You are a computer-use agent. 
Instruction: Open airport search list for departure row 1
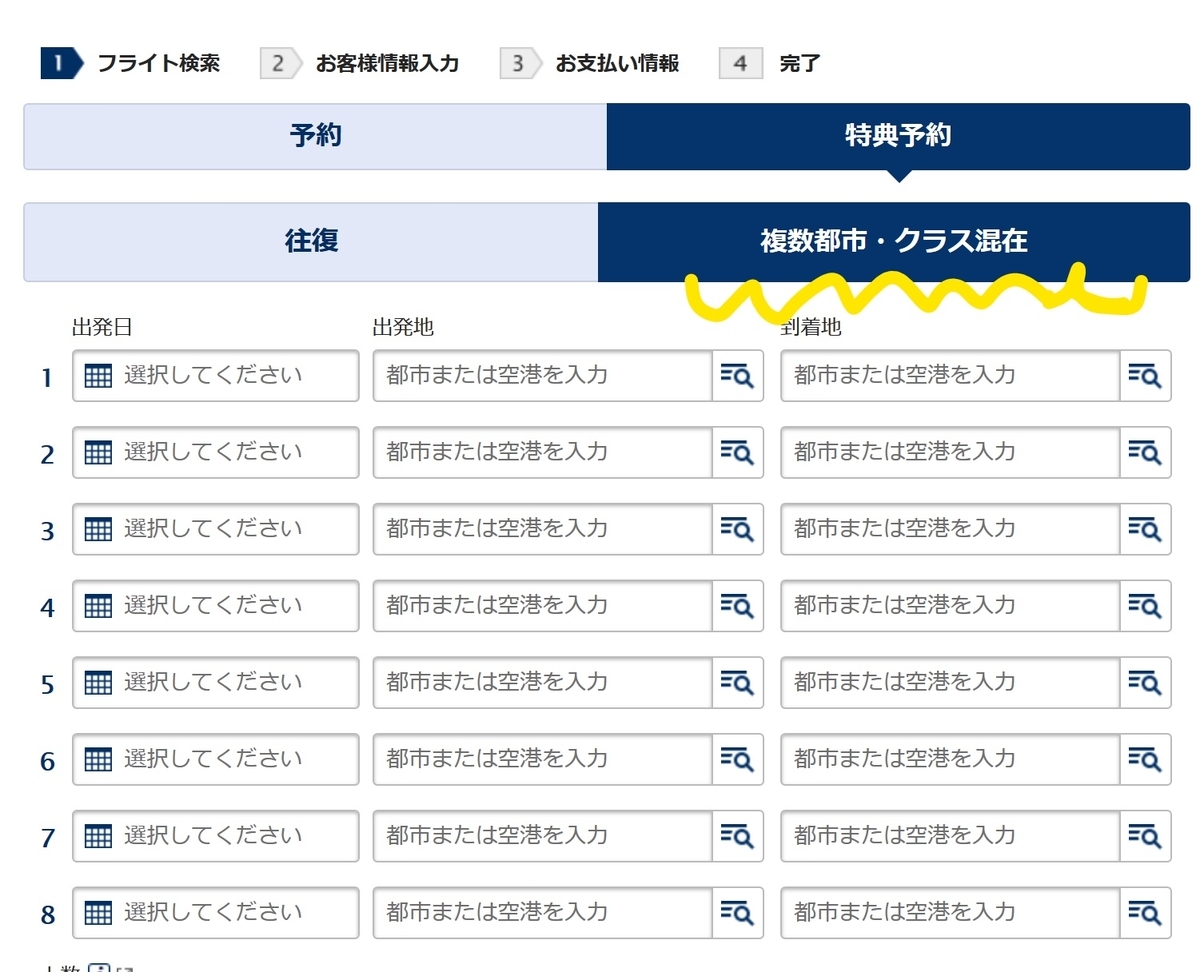tap(737, 375)
